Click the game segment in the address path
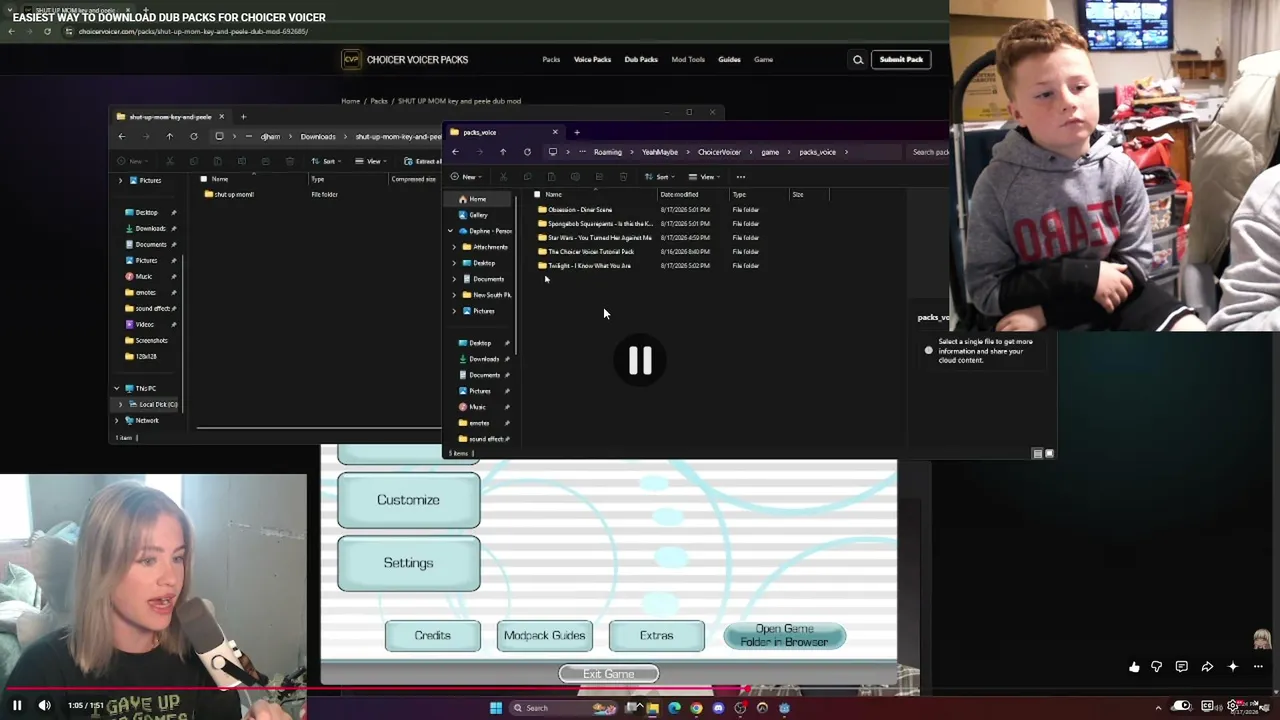 770,152
